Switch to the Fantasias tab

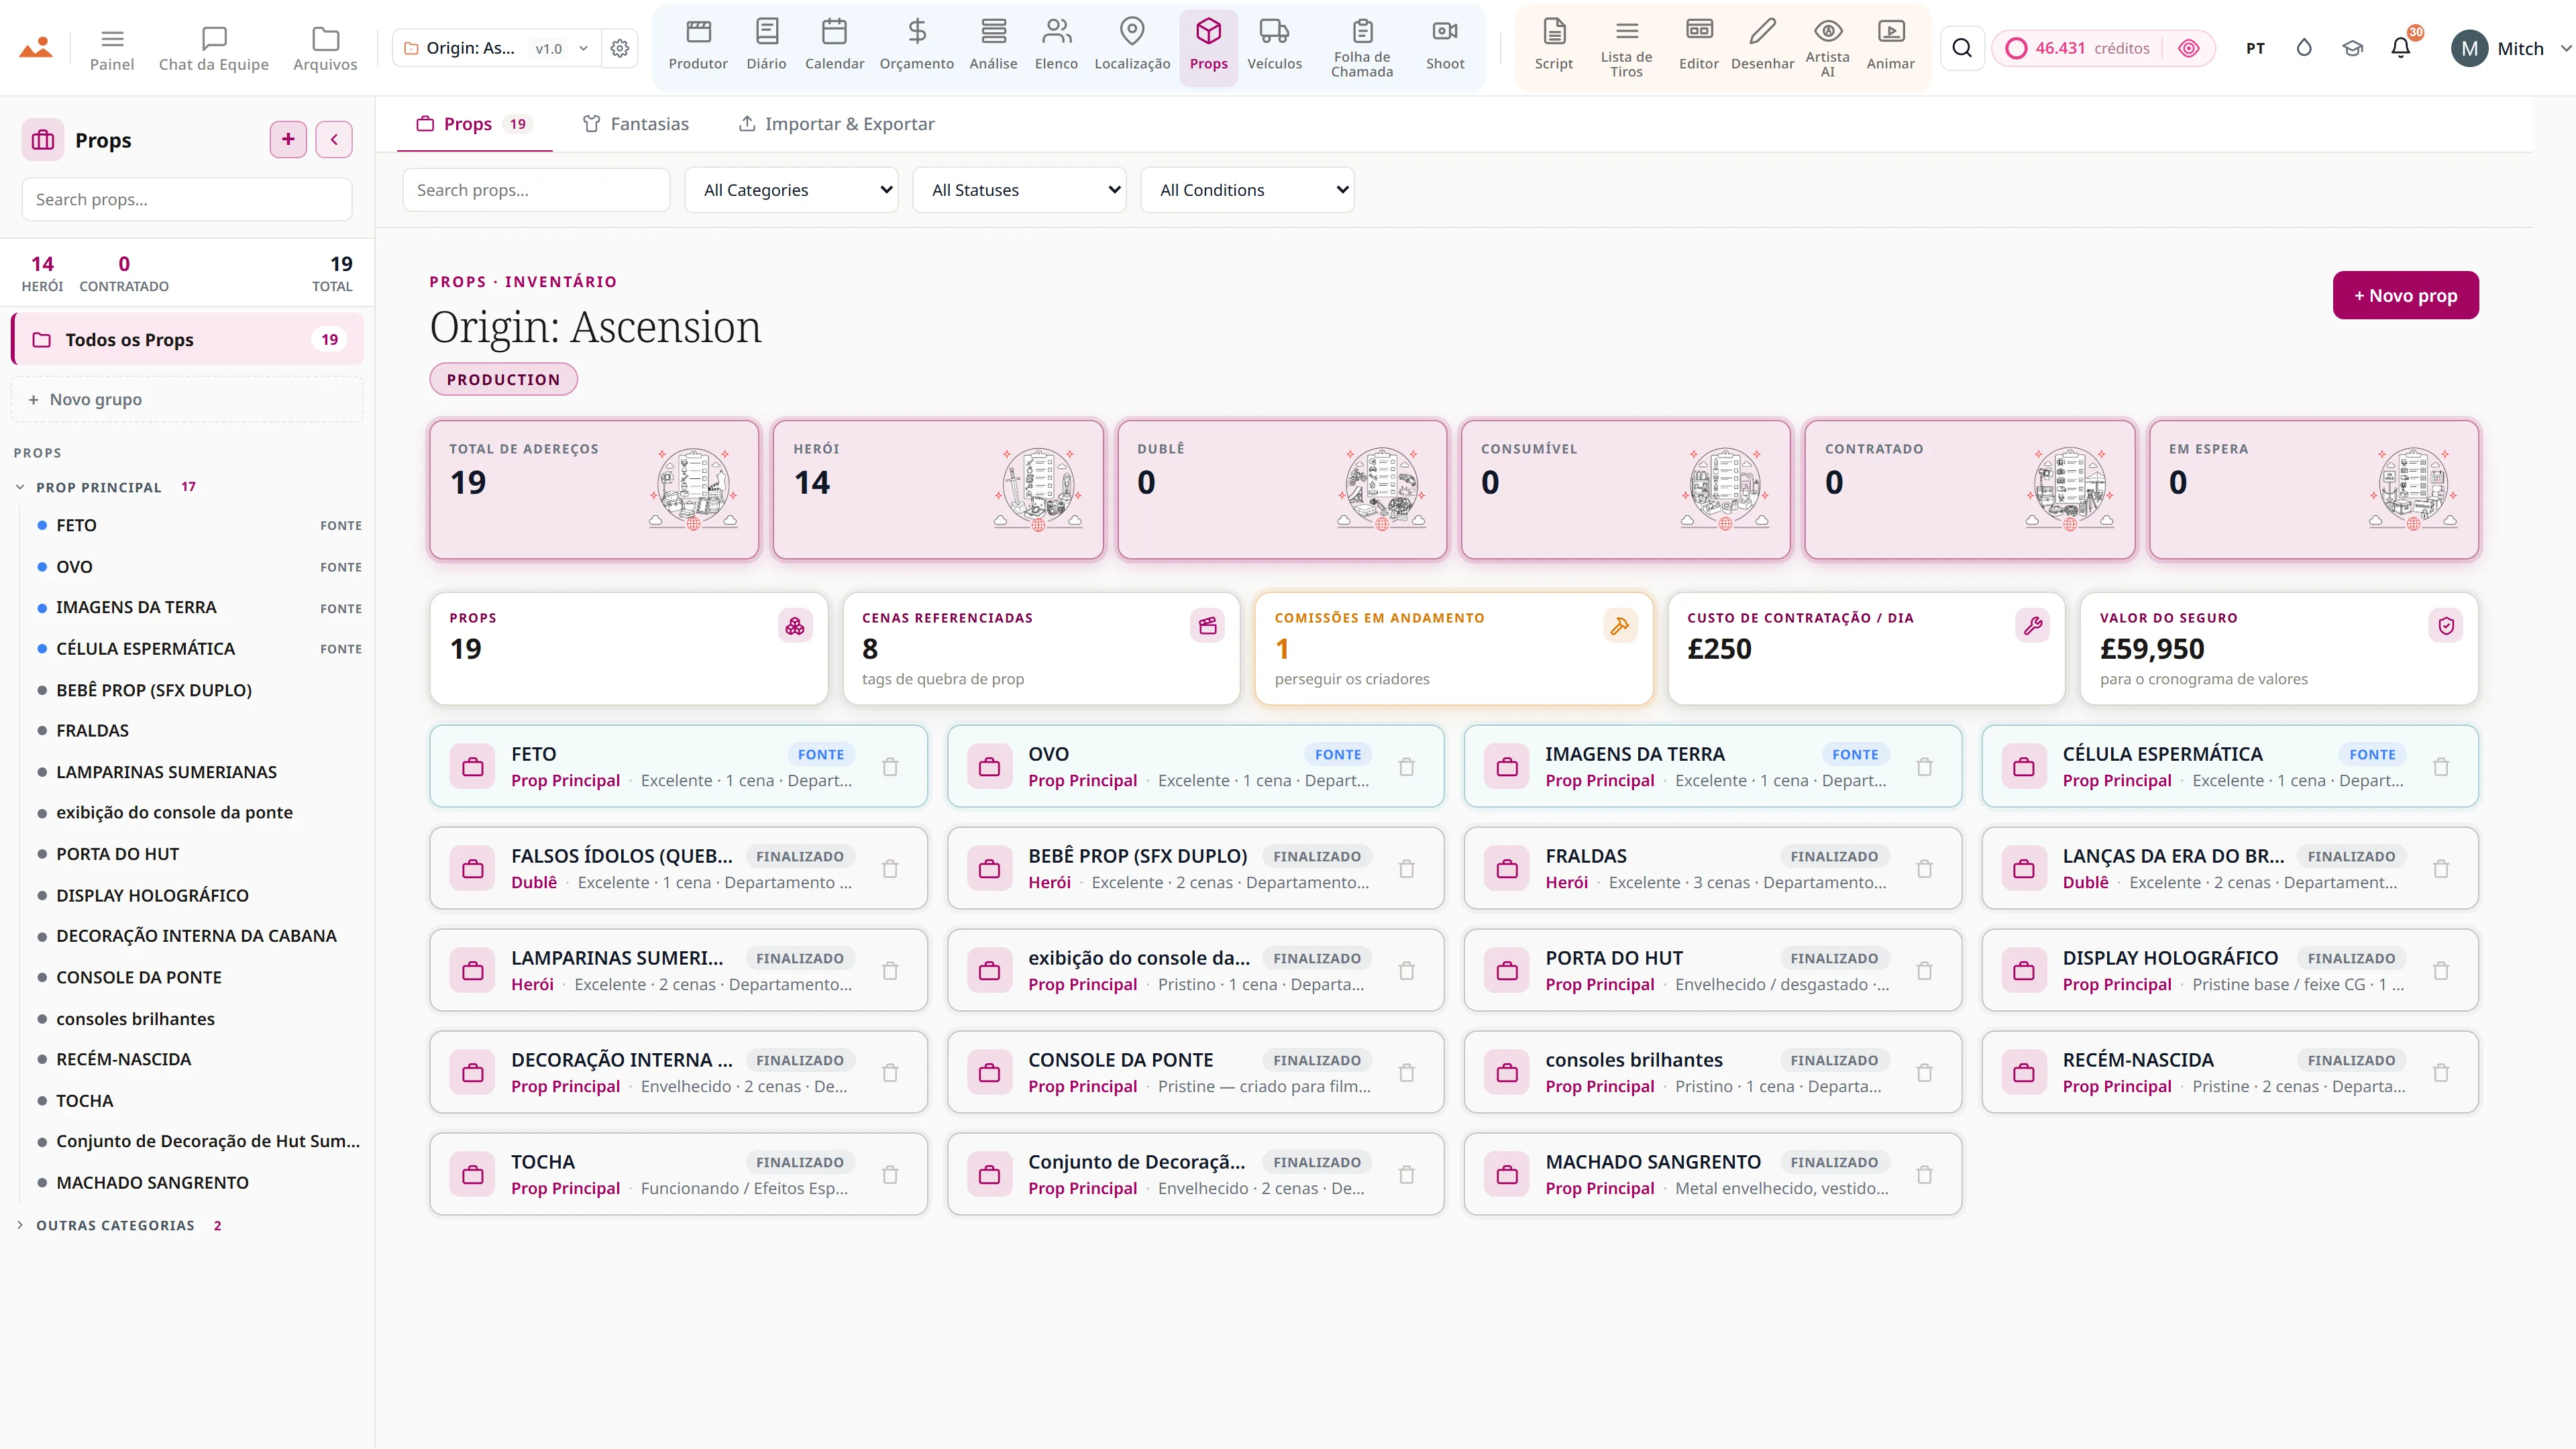point(636,124)
